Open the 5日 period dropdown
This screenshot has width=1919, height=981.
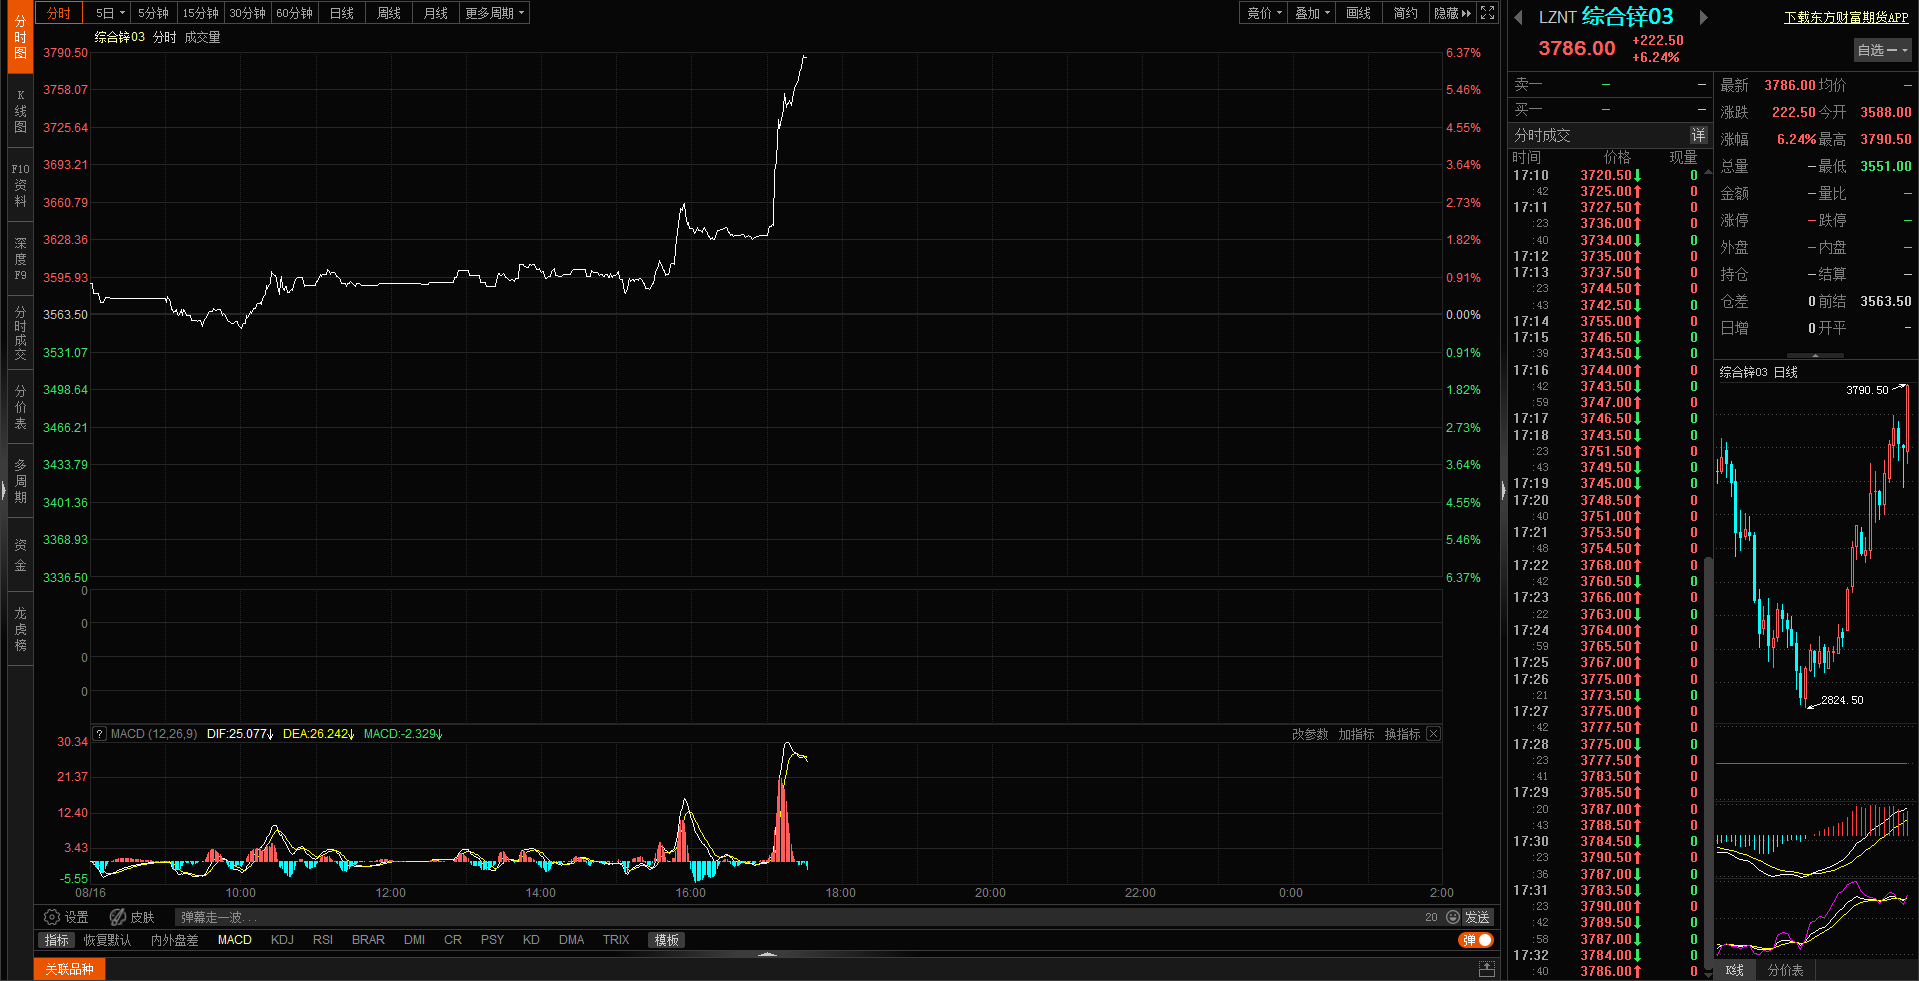(109, 13)
